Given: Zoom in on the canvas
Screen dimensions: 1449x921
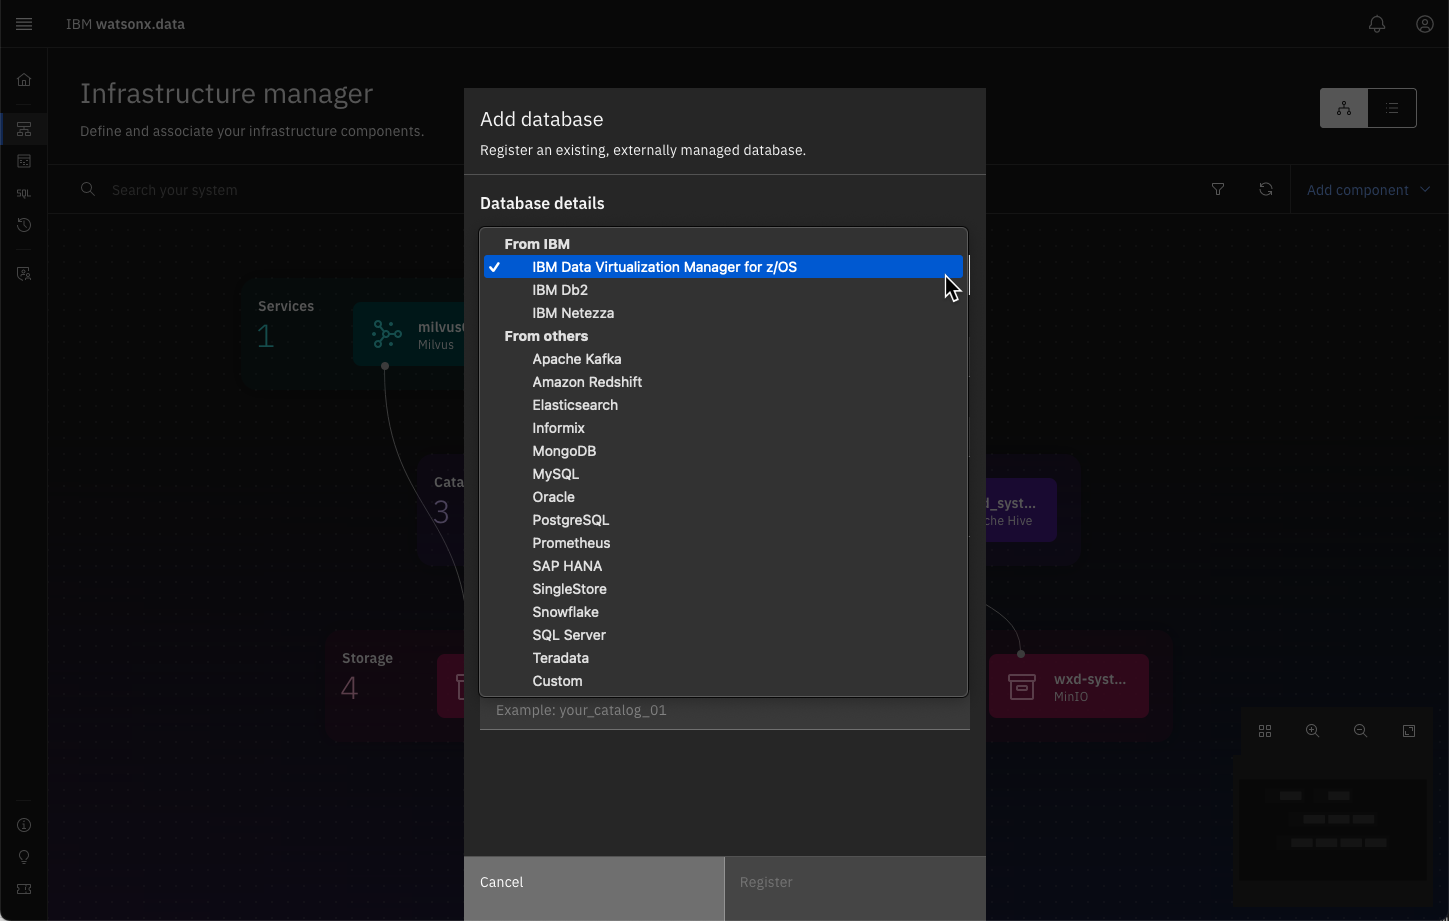Looking at the screenshot, I should click(1313, 731).
